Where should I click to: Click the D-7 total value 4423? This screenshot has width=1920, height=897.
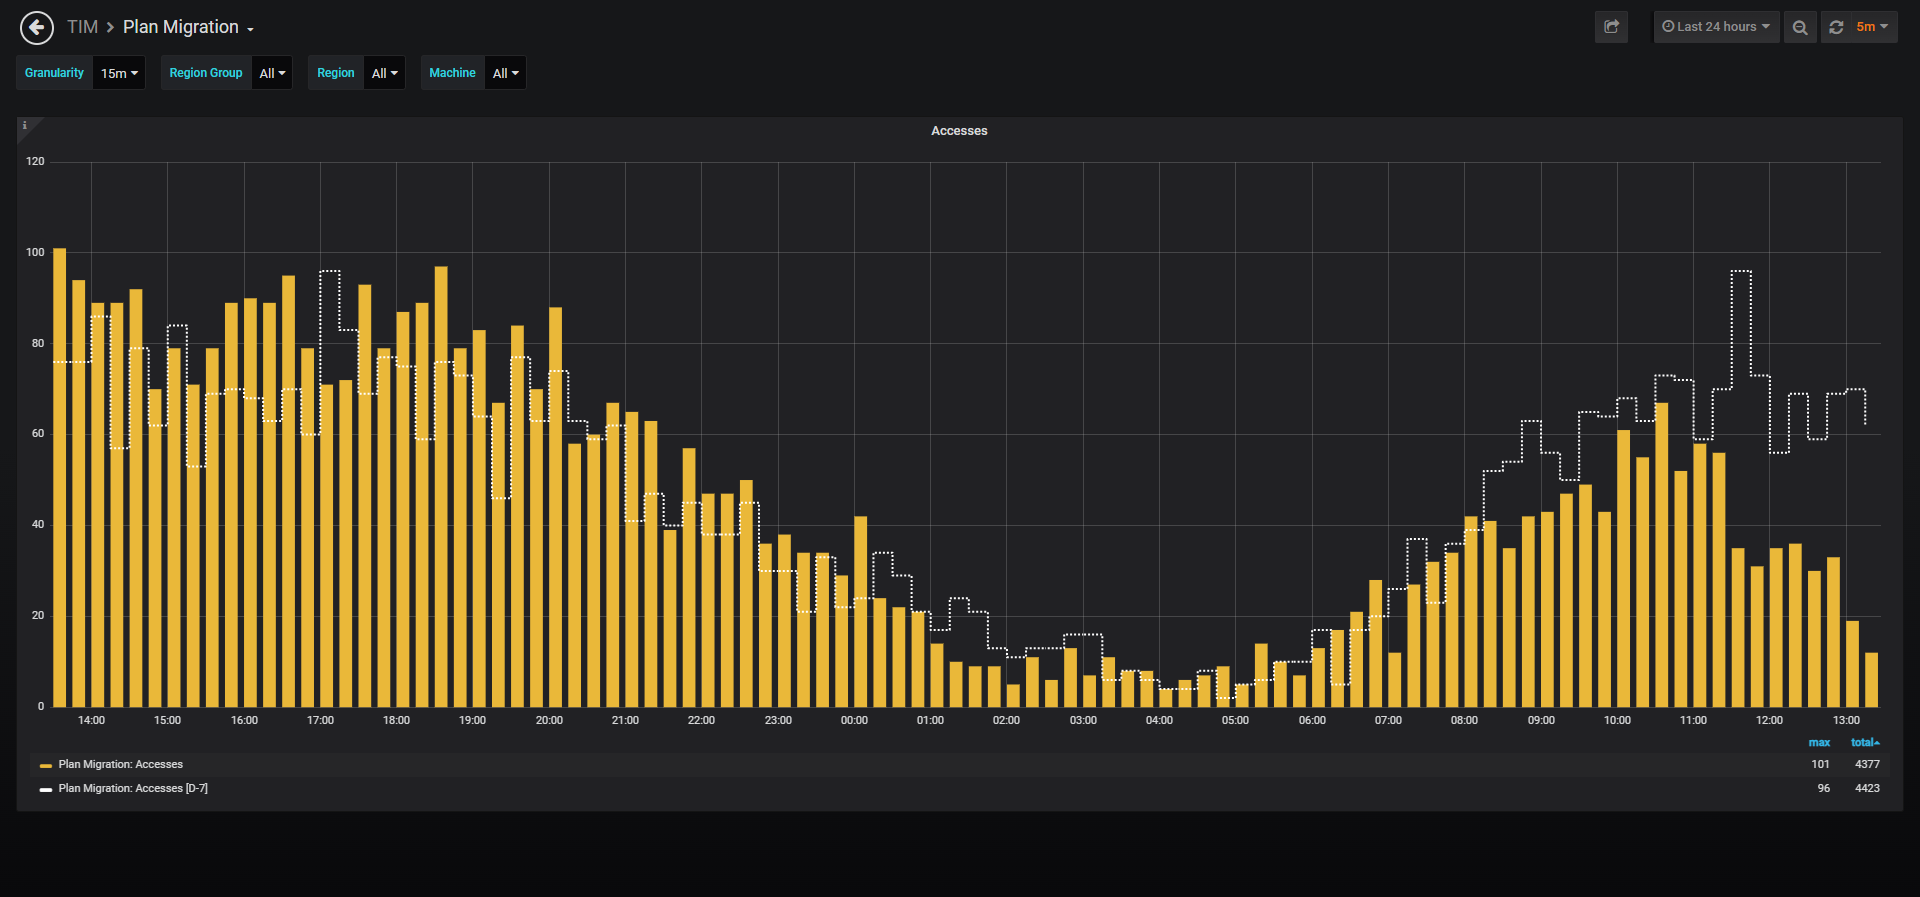tap(1867, 789)
